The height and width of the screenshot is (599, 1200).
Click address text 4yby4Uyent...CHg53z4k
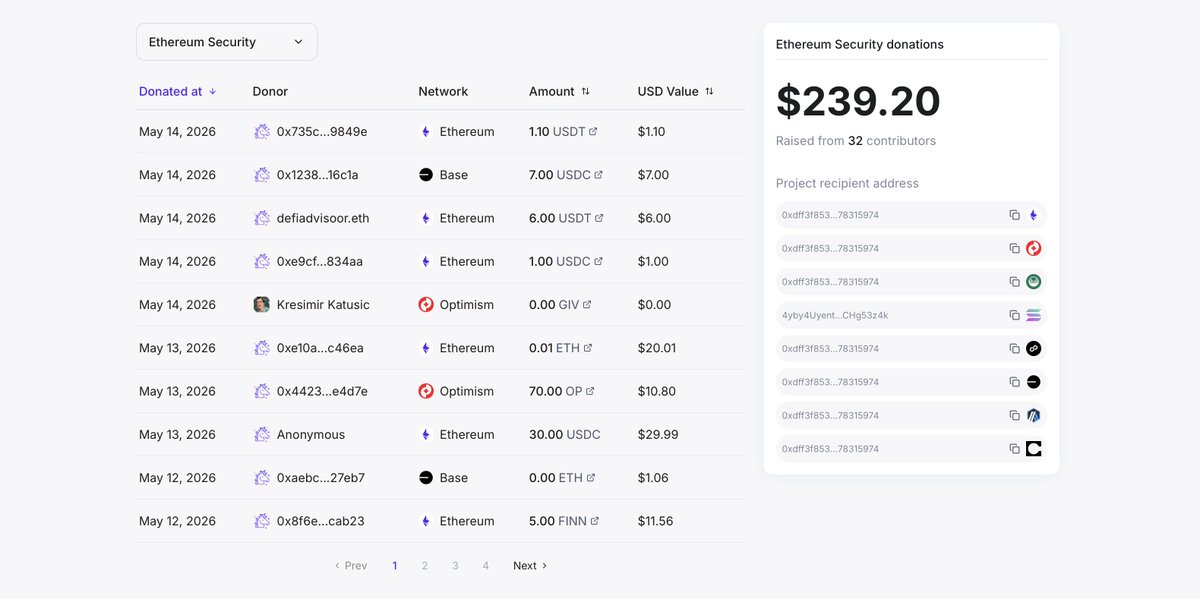point(835,315)
